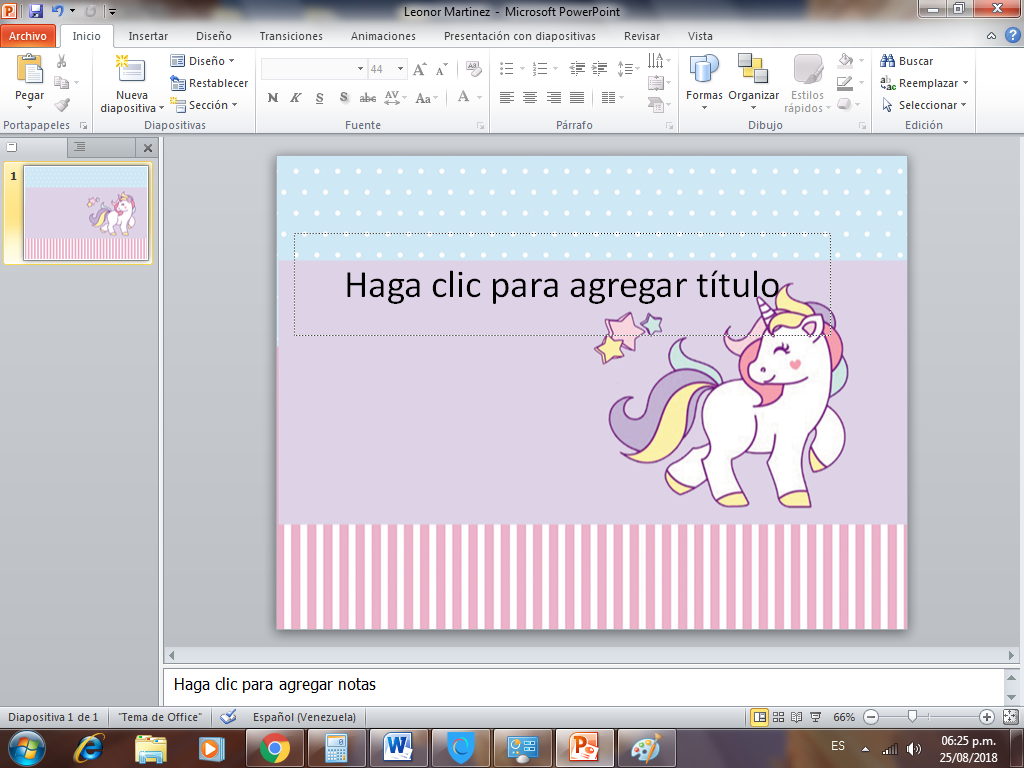Click the Cut scissors icon

61,61
